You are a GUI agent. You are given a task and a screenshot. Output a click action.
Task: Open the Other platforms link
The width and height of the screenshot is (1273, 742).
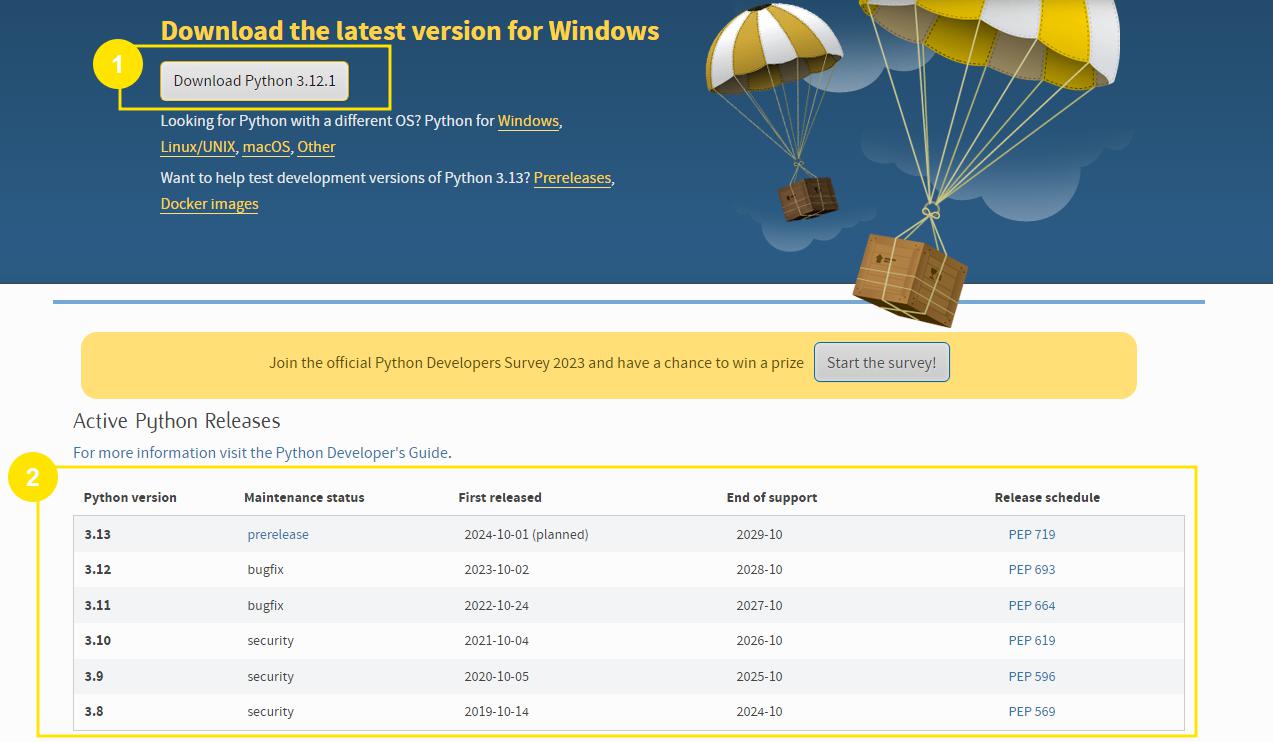(316, 147)
